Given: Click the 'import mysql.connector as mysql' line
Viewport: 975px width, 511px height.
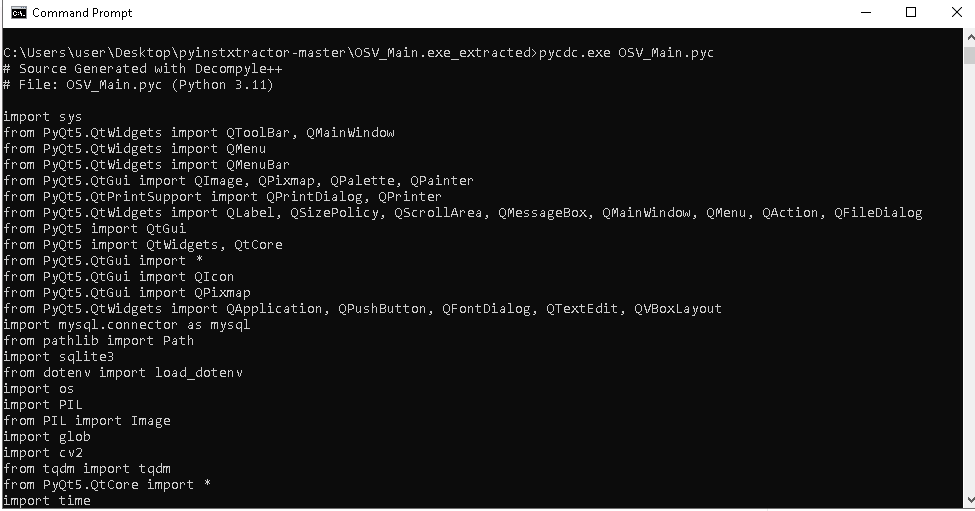Looking at the screenshot, I should tap(127, 325).
